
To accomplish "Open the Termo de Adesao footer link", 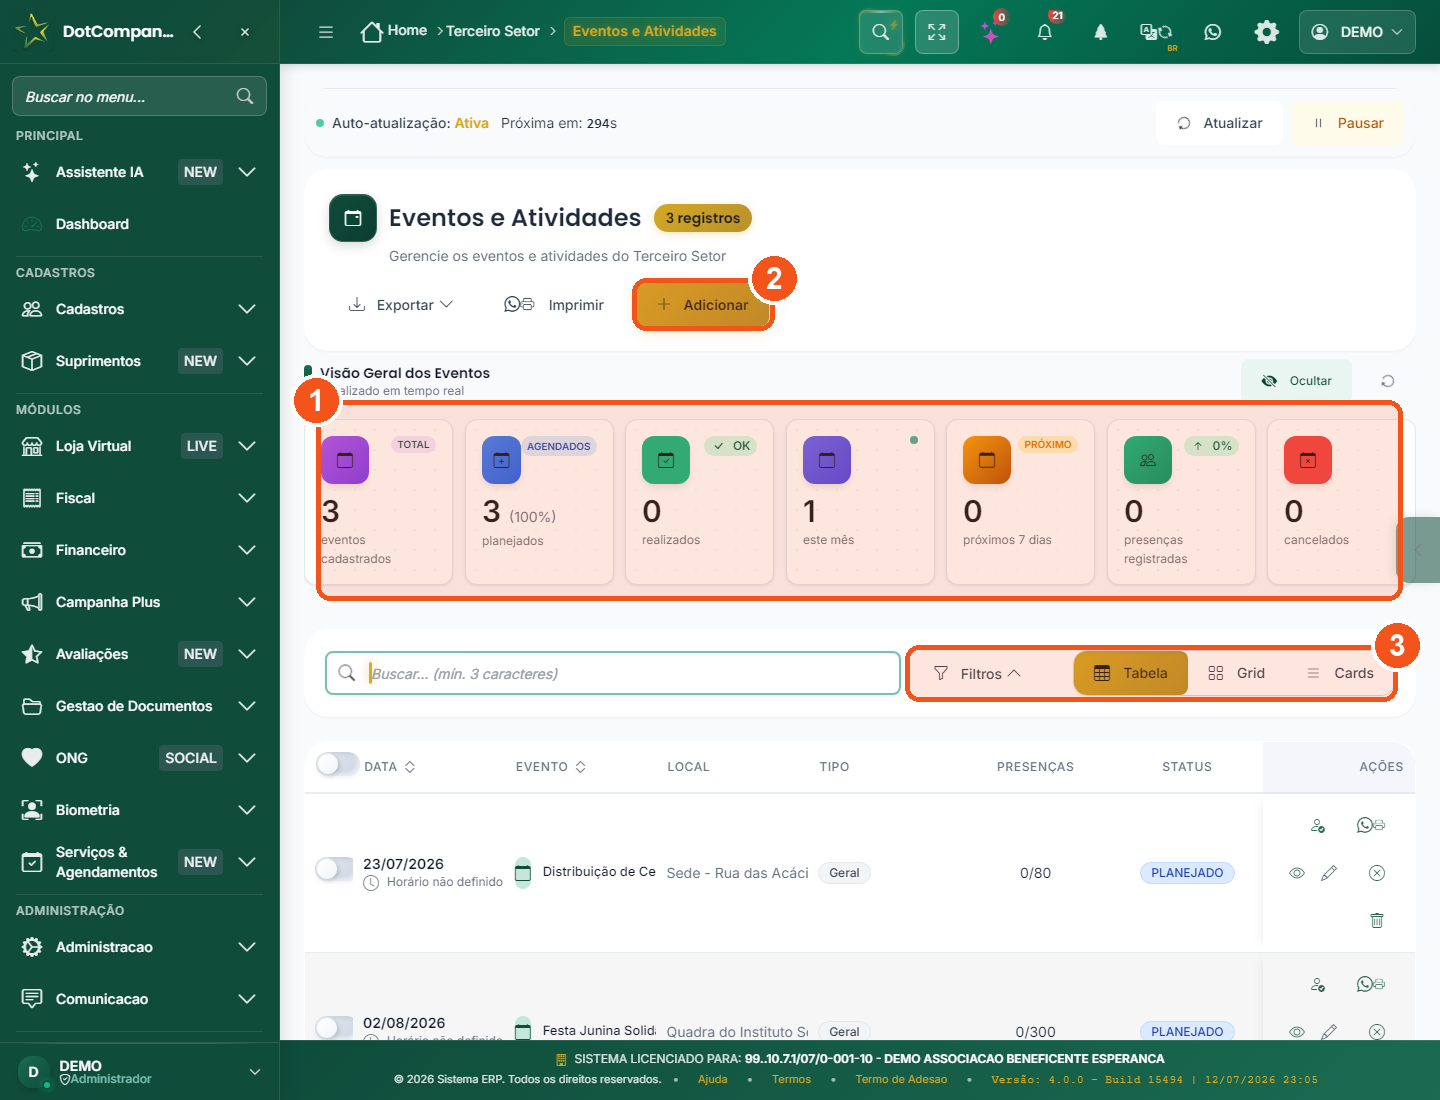I will click(x=901, y=1080).
